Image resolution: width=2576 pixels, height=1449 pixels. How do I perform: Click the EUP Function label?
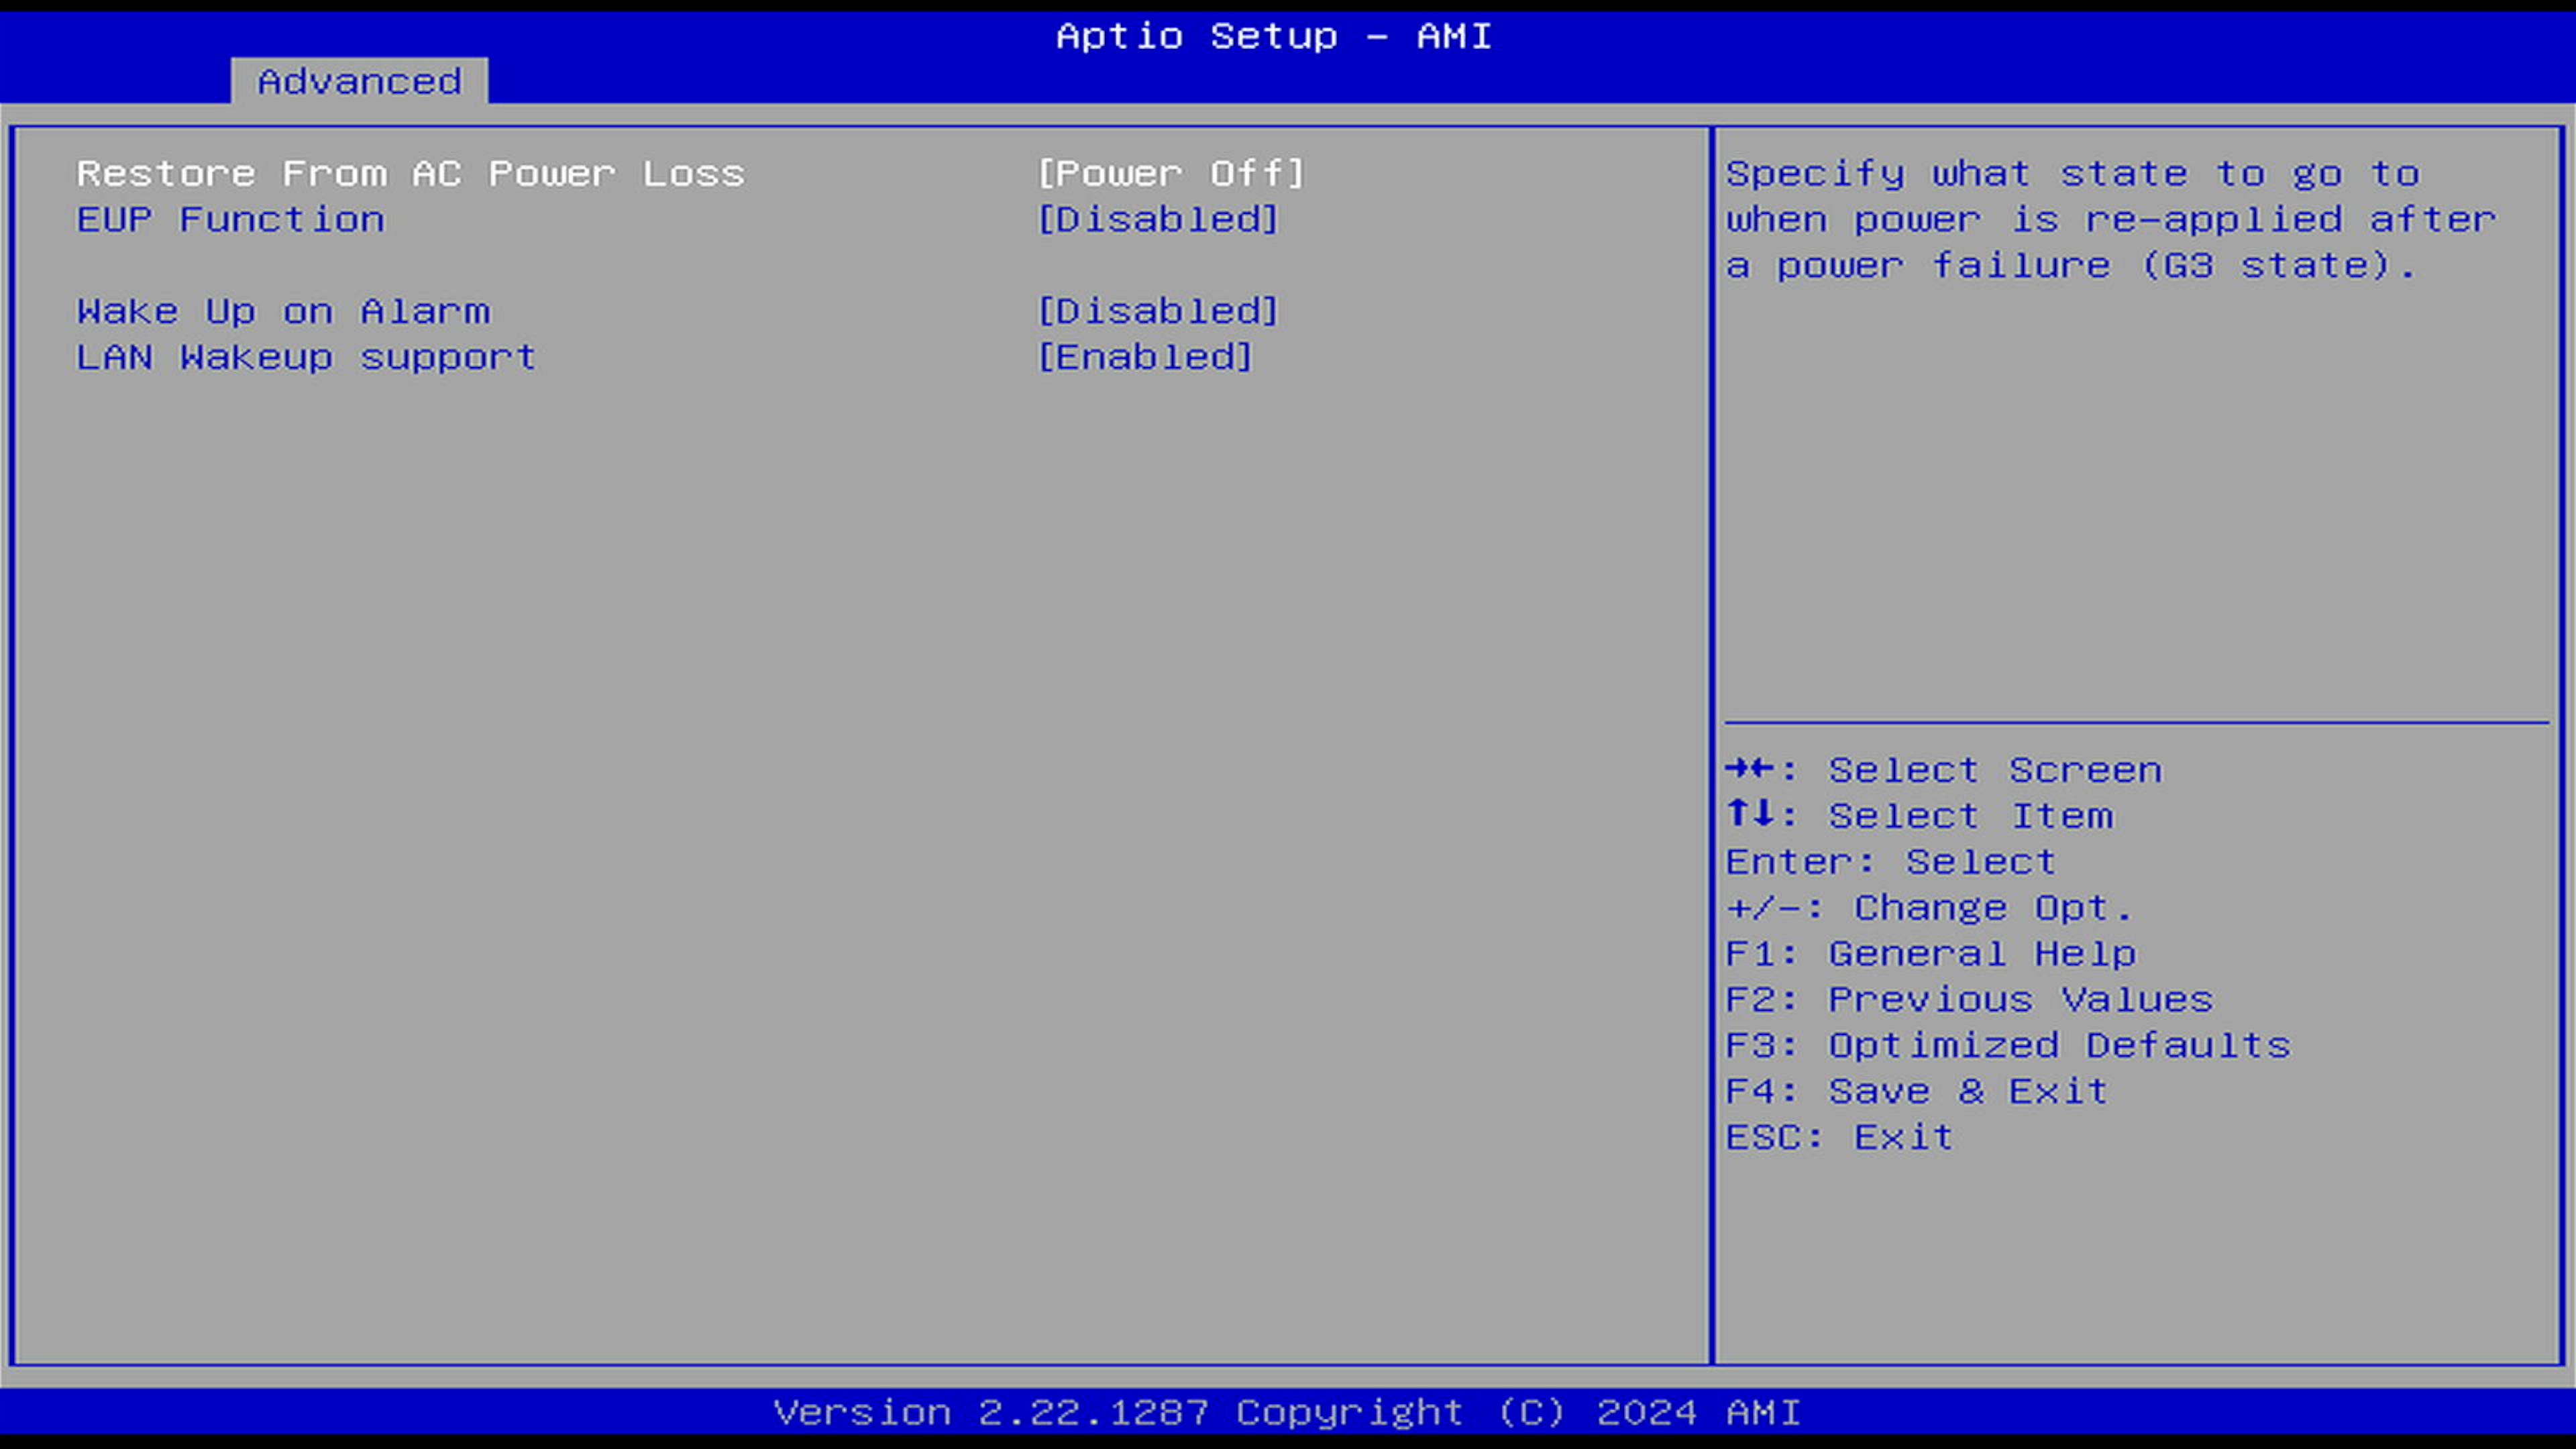tap(230, 220)
